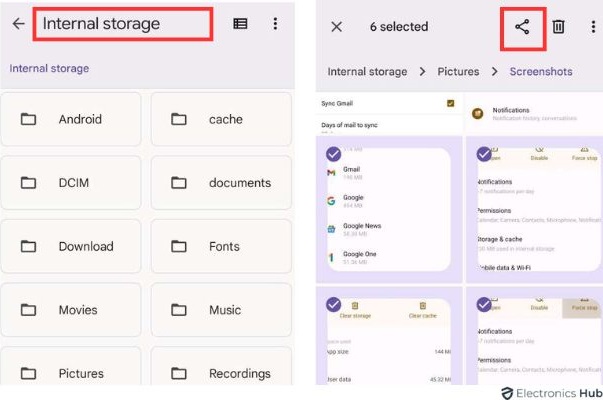Click folder icon beside Android
This screenshot has height=400, width=603.
28,119
